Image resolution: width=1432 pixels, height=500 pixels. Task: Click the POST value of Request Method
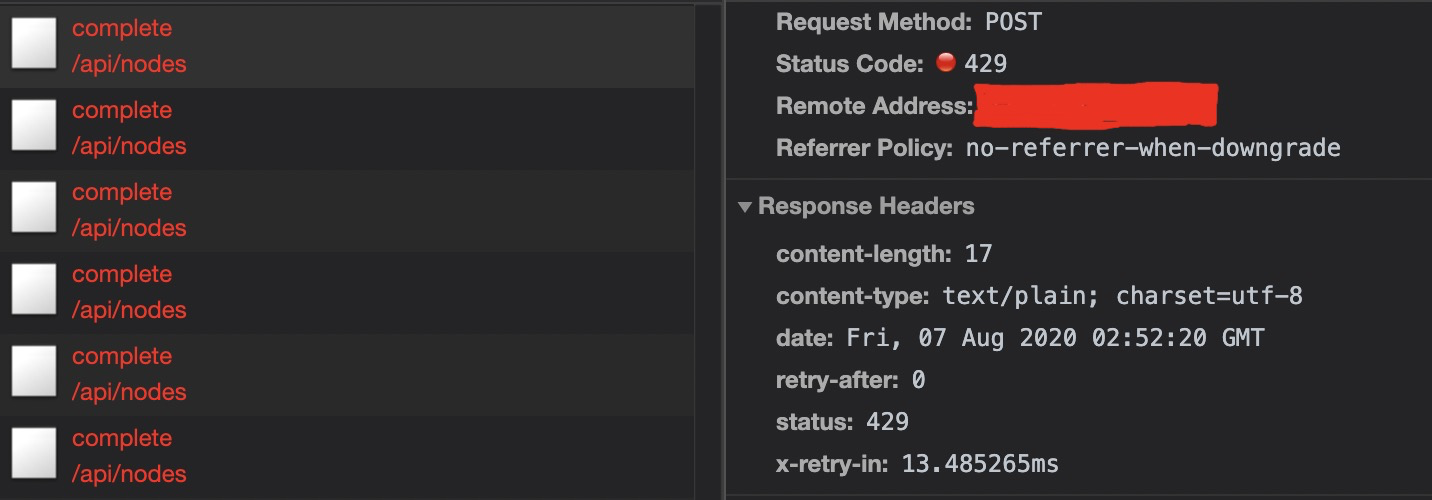(1013, 22)
